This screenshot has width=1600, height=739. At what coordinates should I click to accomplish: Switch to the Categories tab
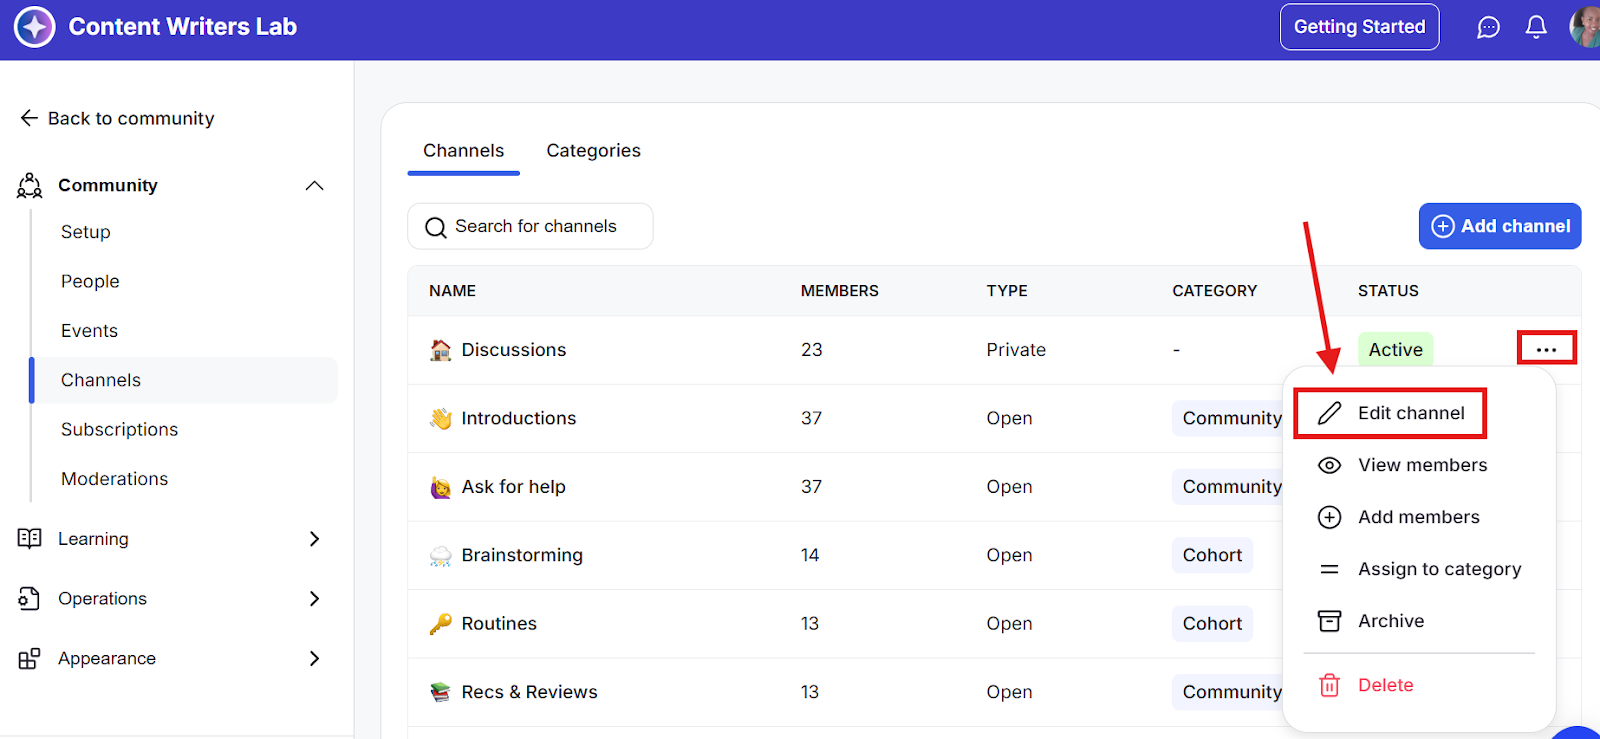tap(593, 151)
